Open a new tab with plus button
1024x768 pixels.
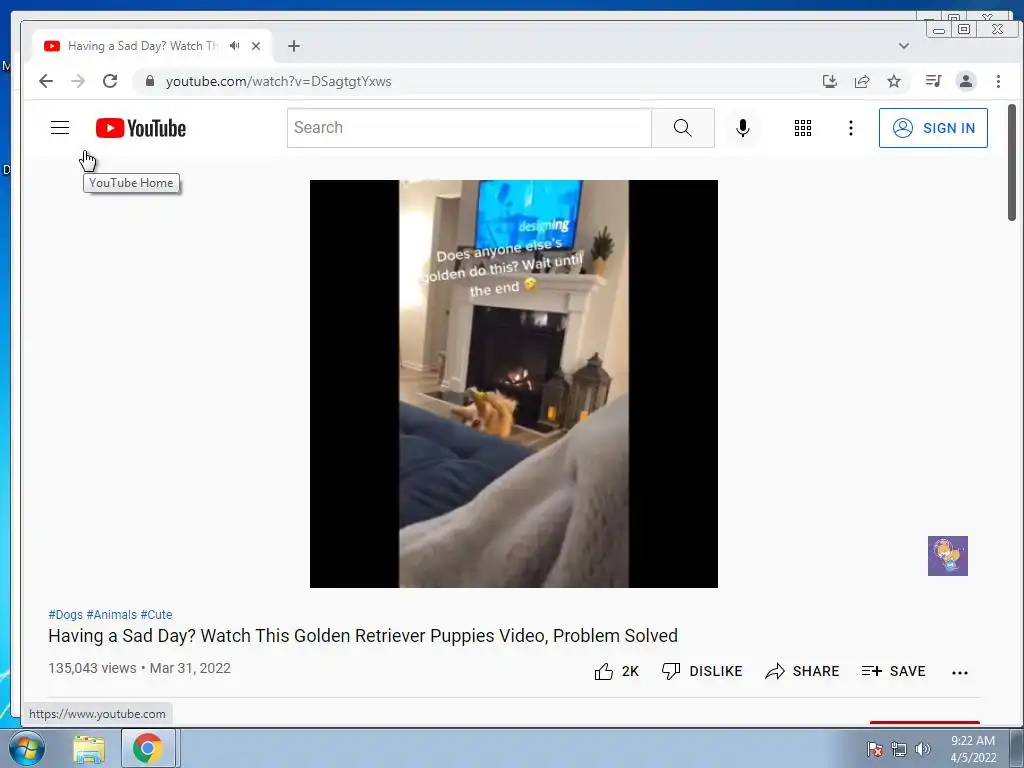294,46
